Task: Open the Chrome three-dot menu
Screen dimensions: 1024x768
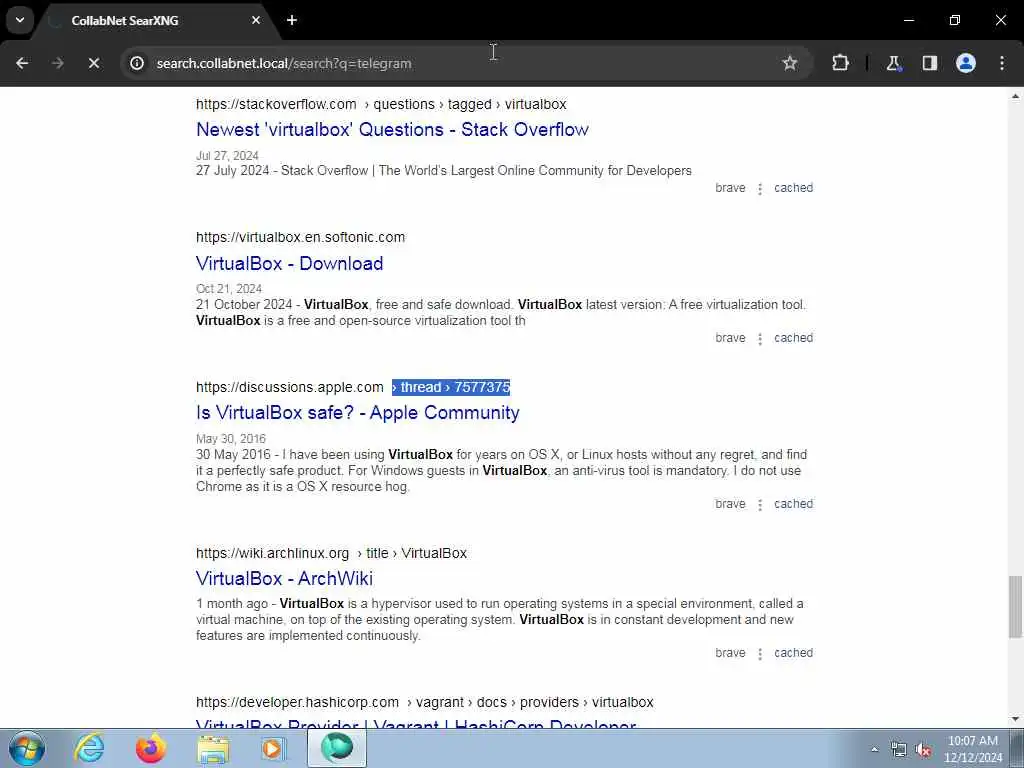Action: 1002,63
